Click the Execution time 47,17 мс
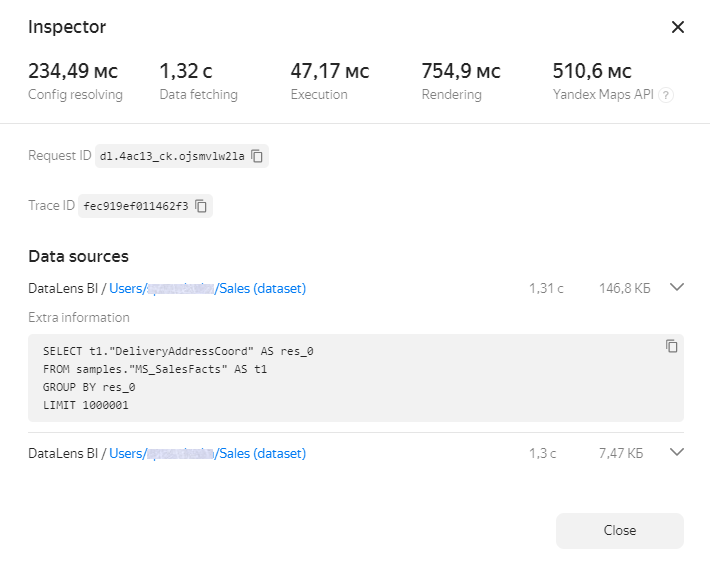711x564 pixels. [x=330, y=71]
